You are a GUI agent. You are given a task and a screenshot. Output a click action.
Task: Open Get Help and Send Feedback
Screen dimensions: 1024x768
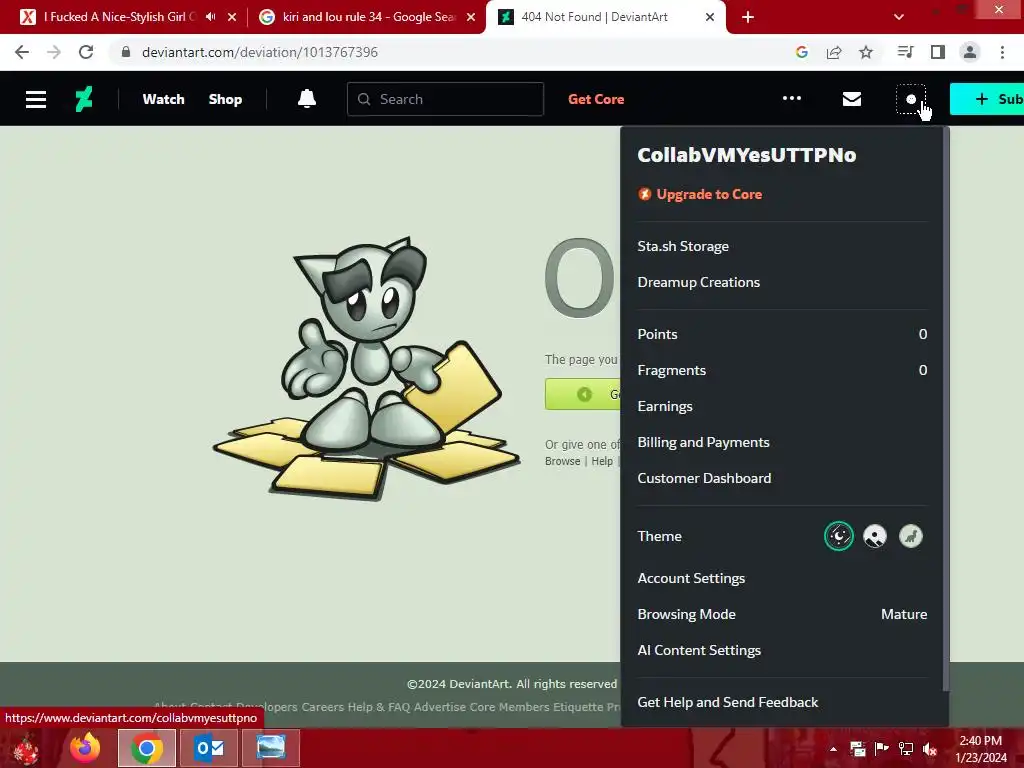coord(728,702)
